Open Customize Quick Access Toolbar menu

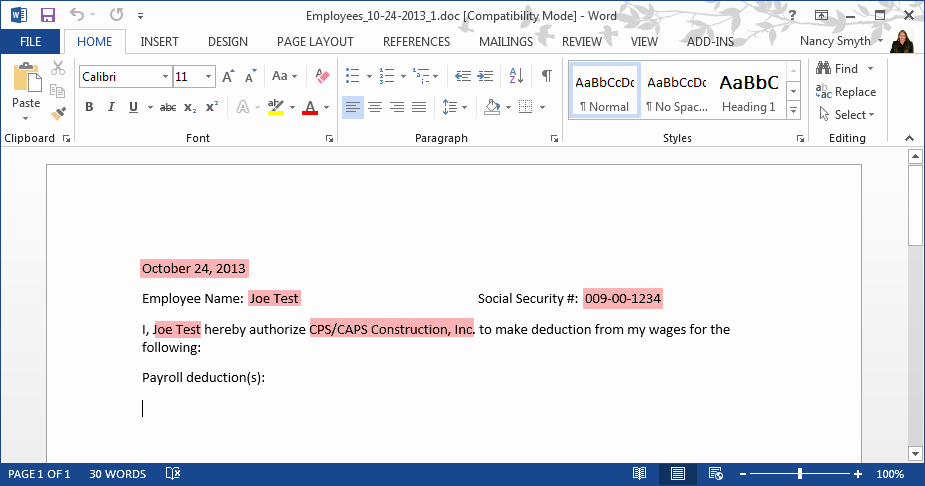[x=140, y=16]
